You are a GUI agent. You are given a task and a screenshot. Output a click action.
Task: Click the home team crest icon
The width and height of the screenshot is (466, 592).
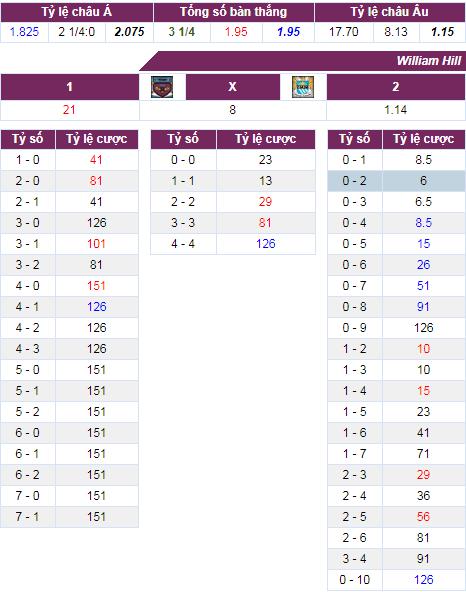162,87
